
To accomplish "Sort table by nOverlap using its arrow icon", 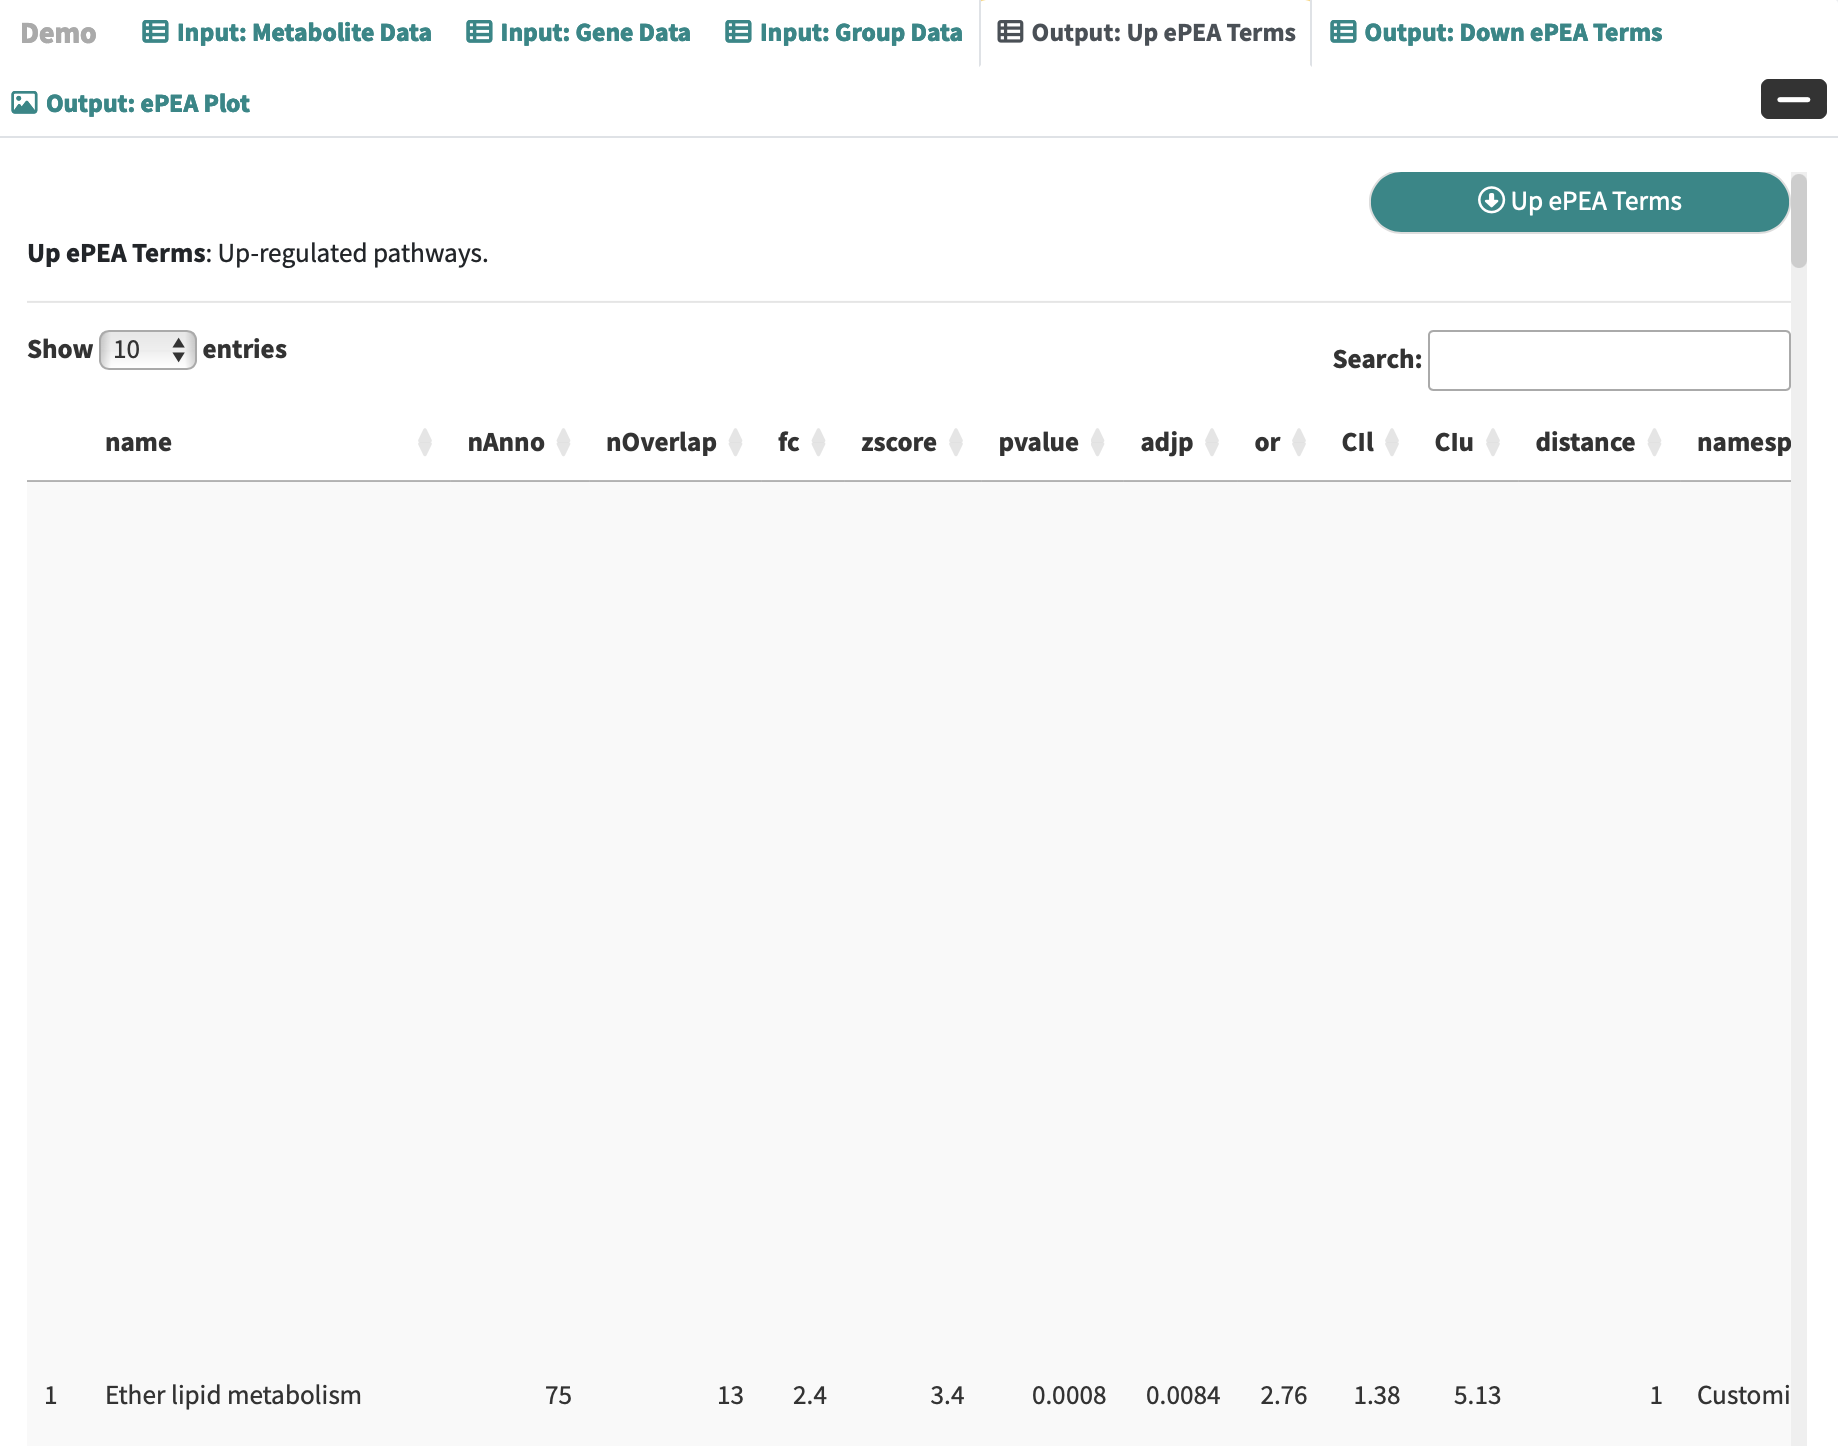I will click(x=735, y=442).
